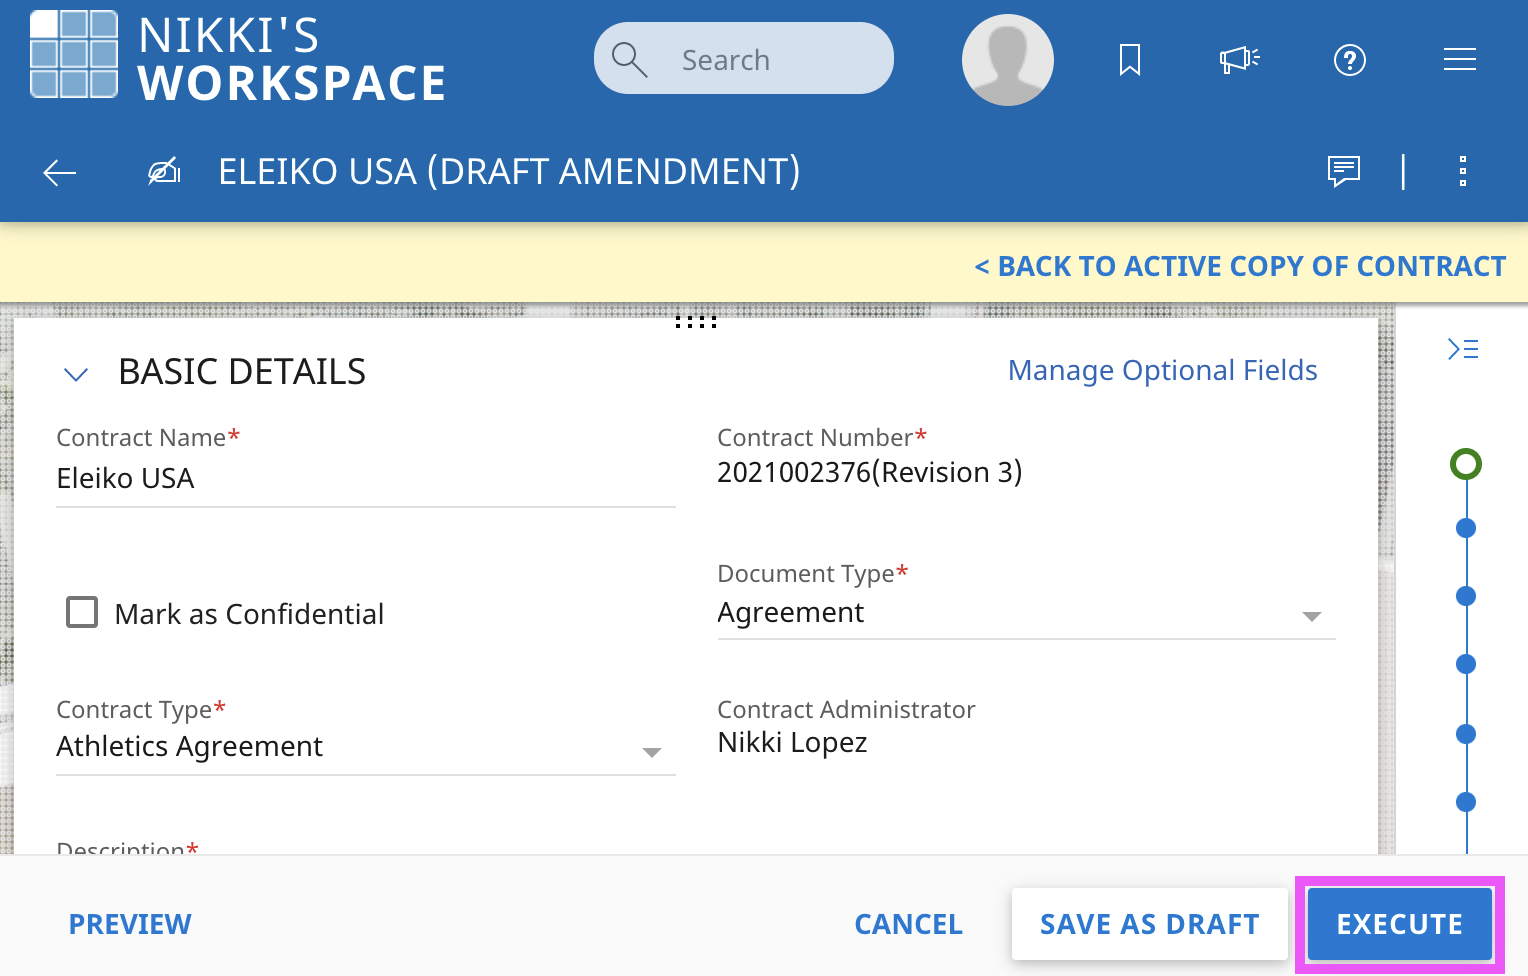1528x976 pixels.
Task: Click the Execute button
Action: coord(1399,924)
